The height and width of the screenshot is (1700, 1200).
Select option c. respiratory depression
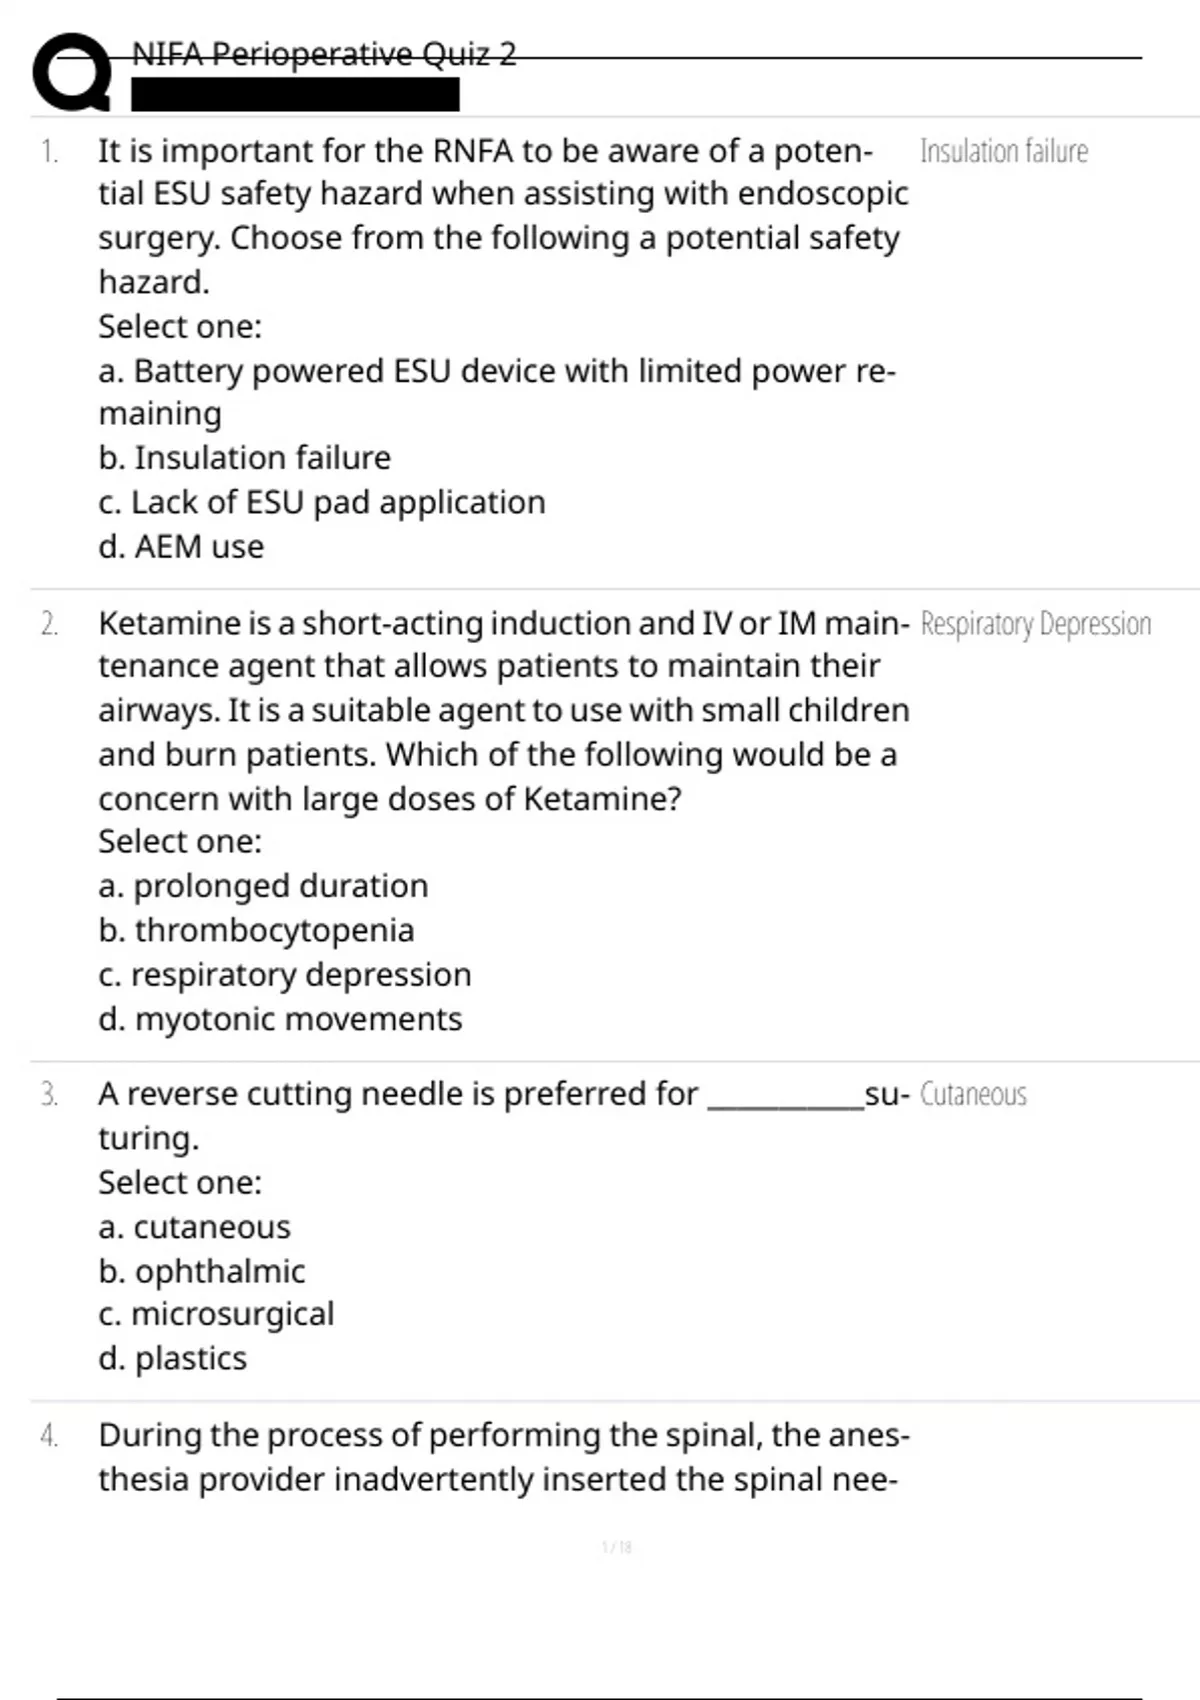285,975
